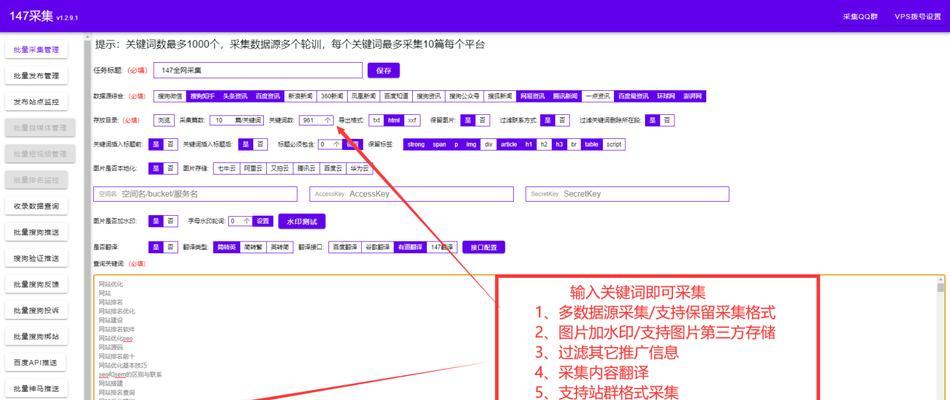This screenshot has height=400, width=950.
Task: Toggle the article tag retention
Action: click(509, 144)
